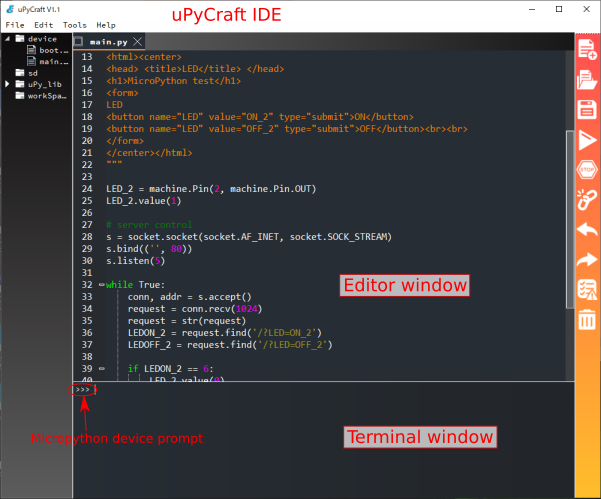Click the device folder icon

pyautogui.click(x=20, y=38)
